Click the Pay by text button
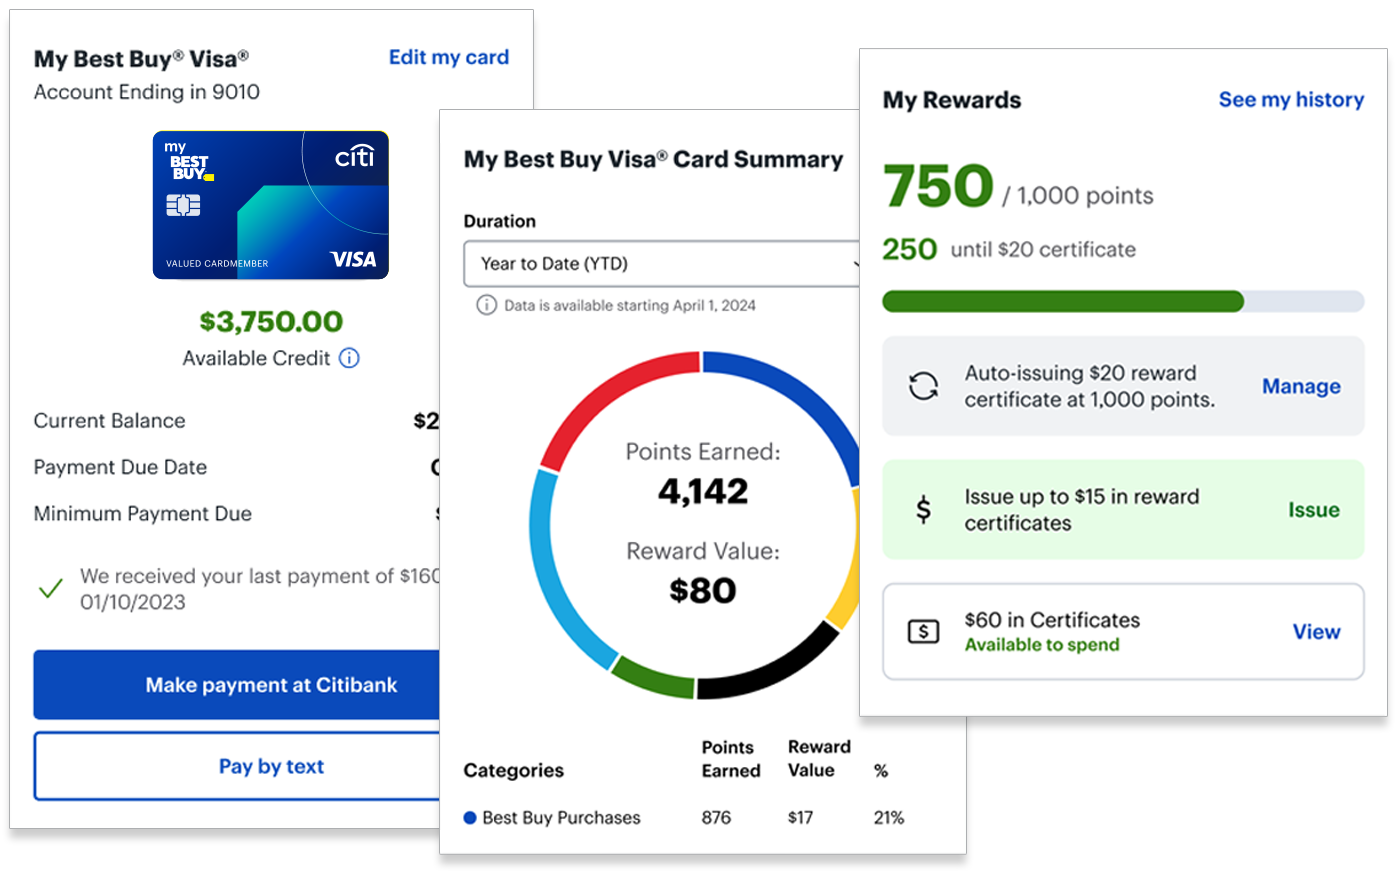 [x=237, y=766]
